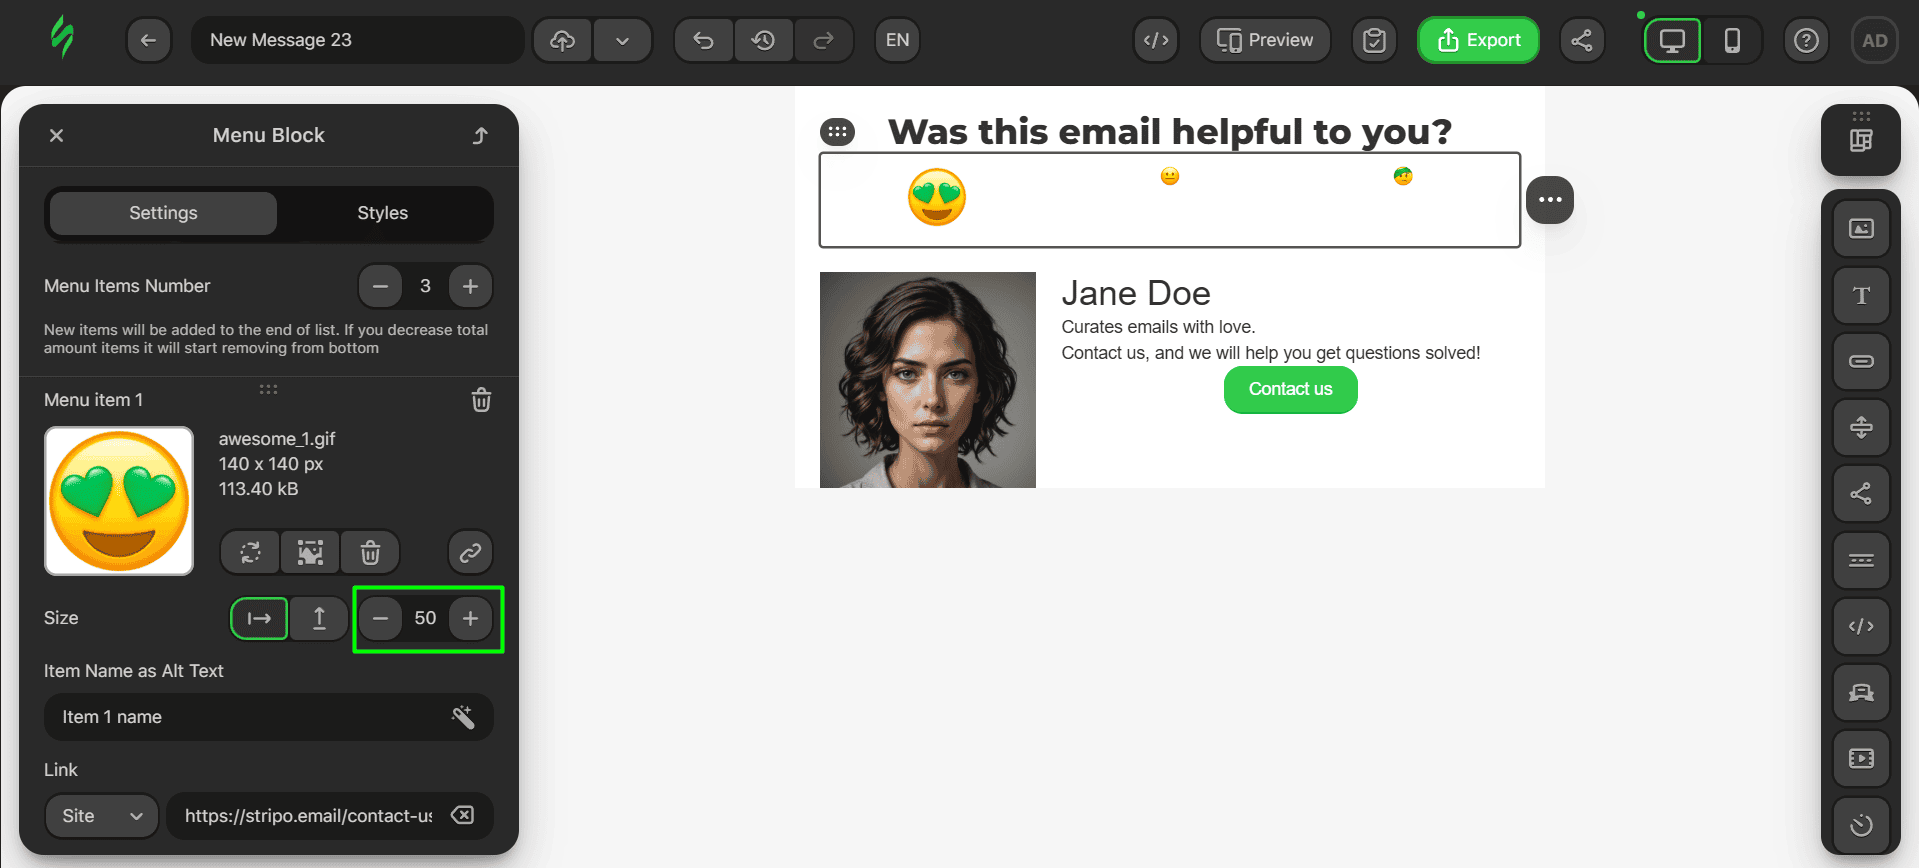The width and height of the screenshot is (1919, 868).
Task: Open the three-dots menu beside the menu block
Action: (1549, 200)
